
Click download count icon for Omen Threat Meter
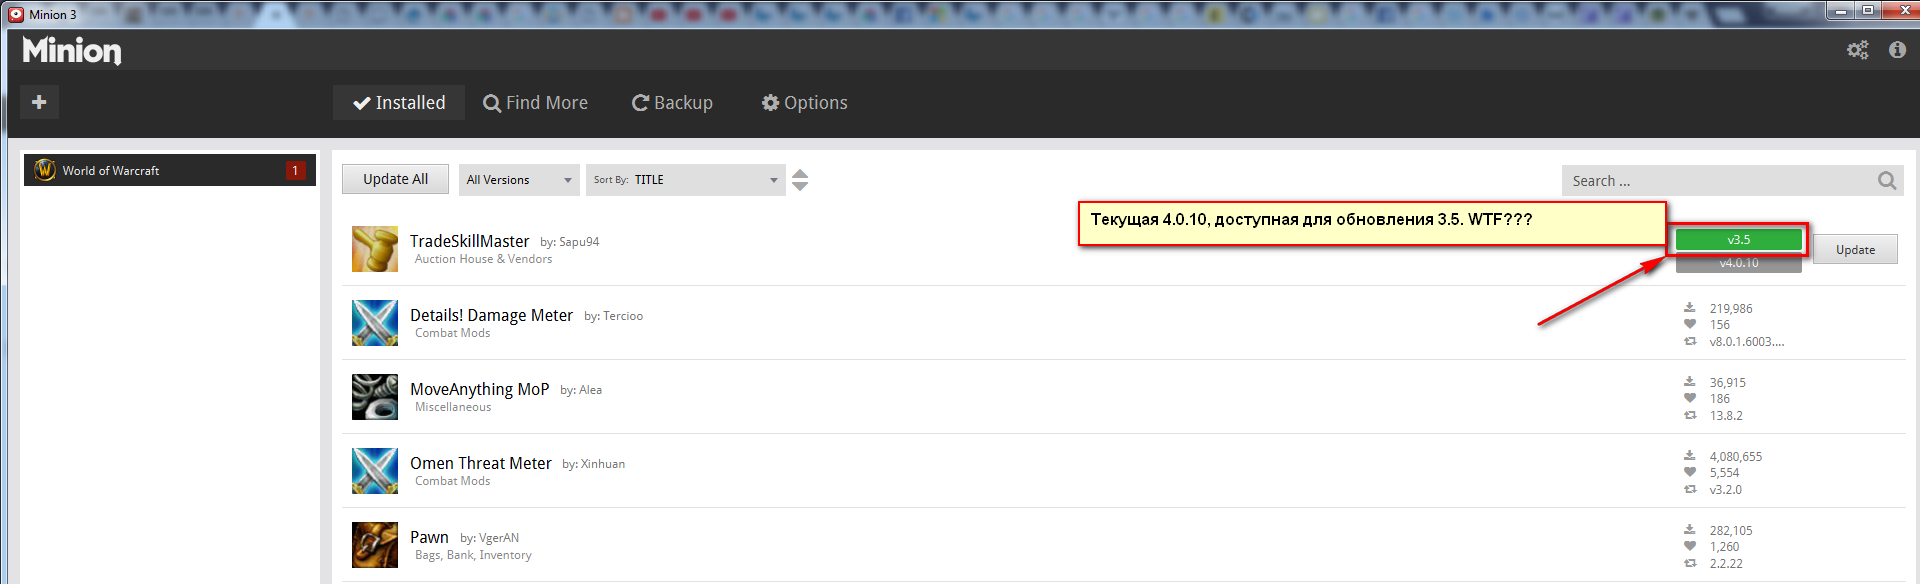[1690, 456]
